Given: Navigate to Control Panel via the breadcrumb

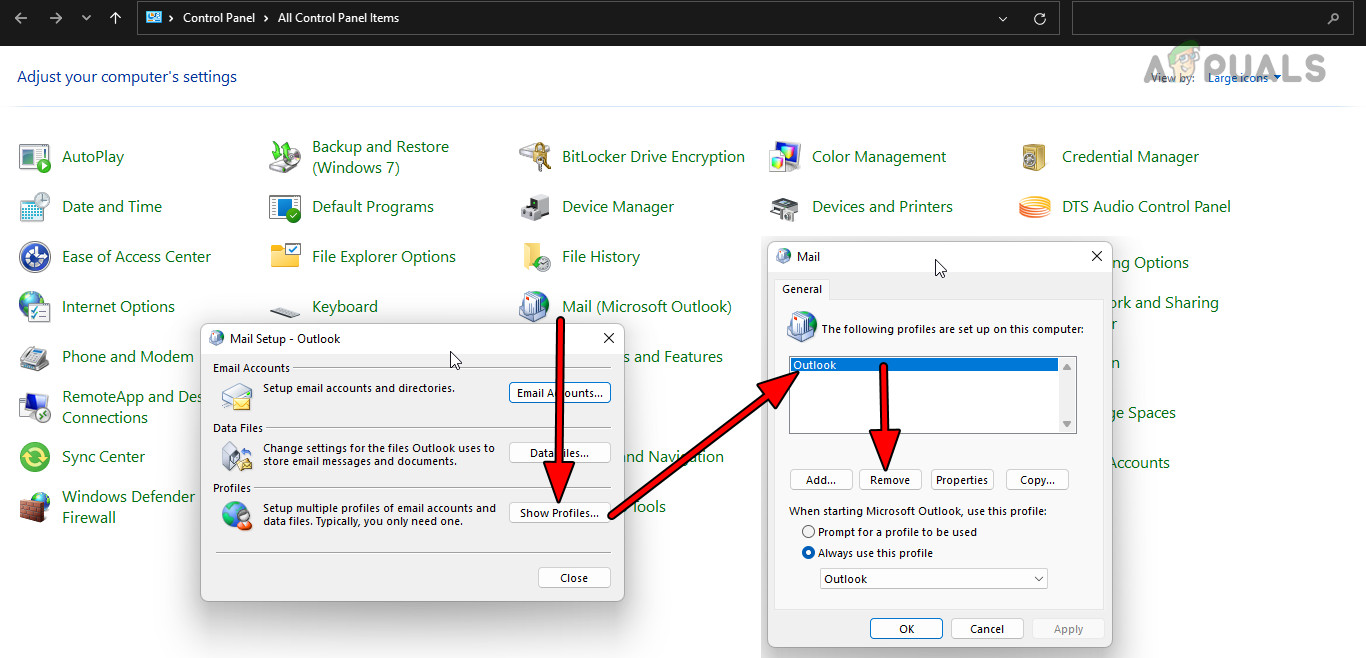Looking at the screenshot, I should click(x=219, y=17).
